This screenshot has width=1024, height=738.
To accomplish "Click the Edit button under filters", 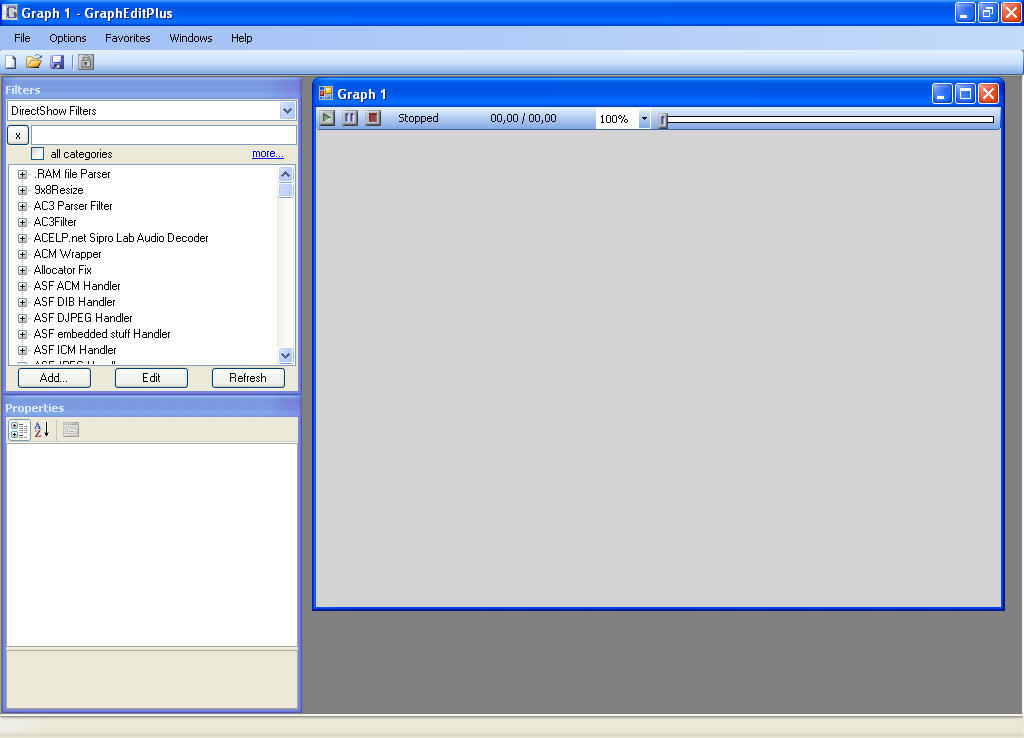I will coord(152,377).
